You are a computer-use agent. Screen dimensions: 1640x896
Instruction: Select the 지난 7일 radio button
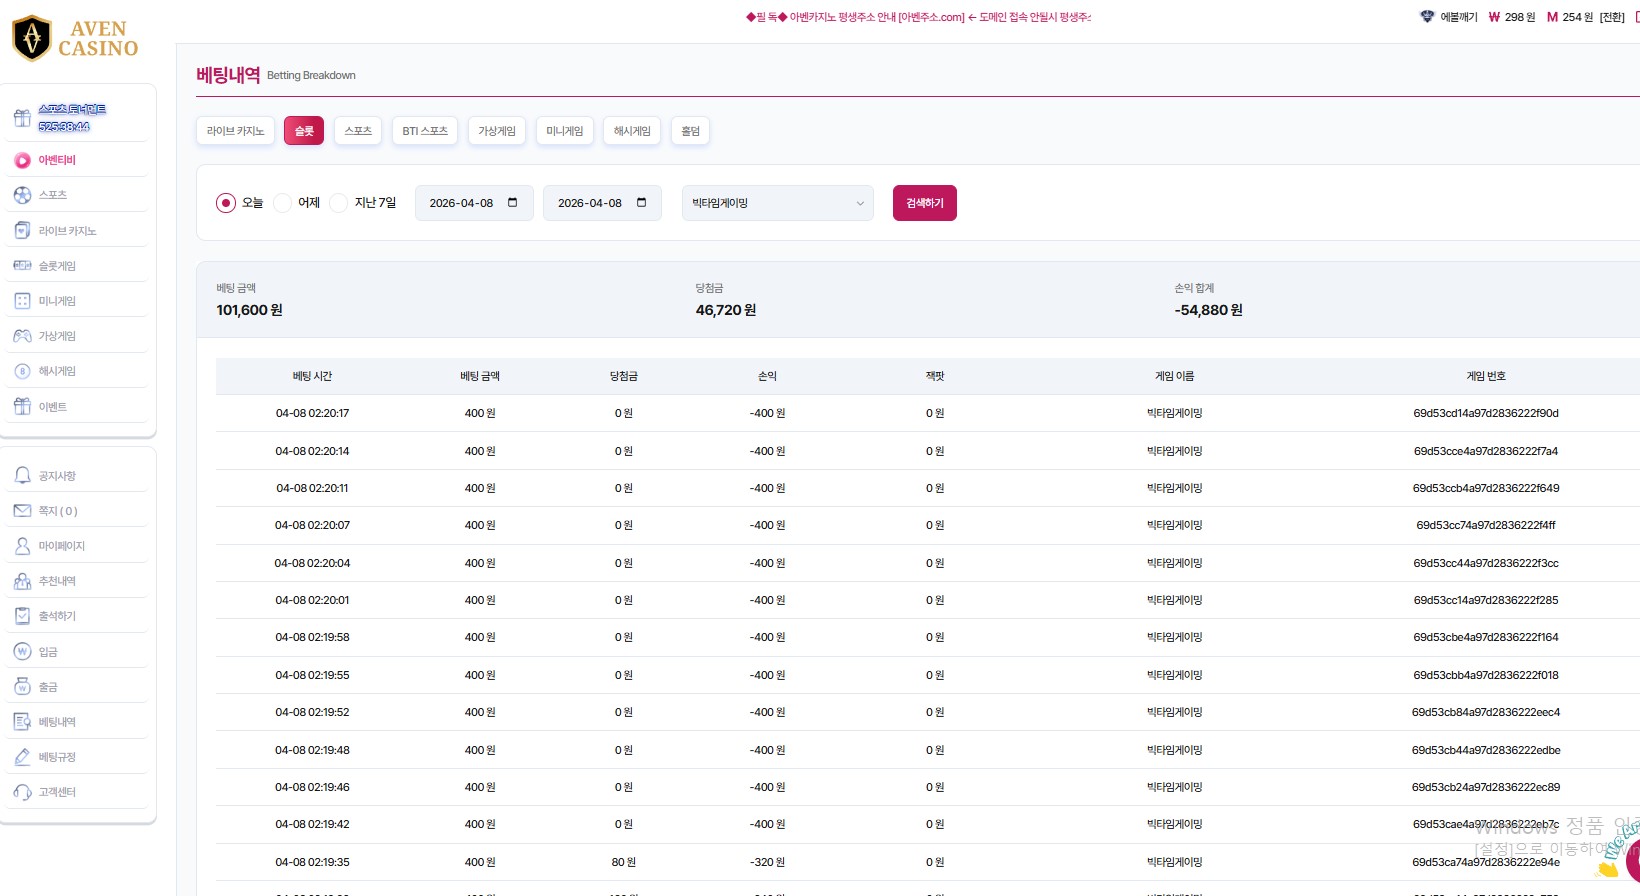[x=339, y=203]
